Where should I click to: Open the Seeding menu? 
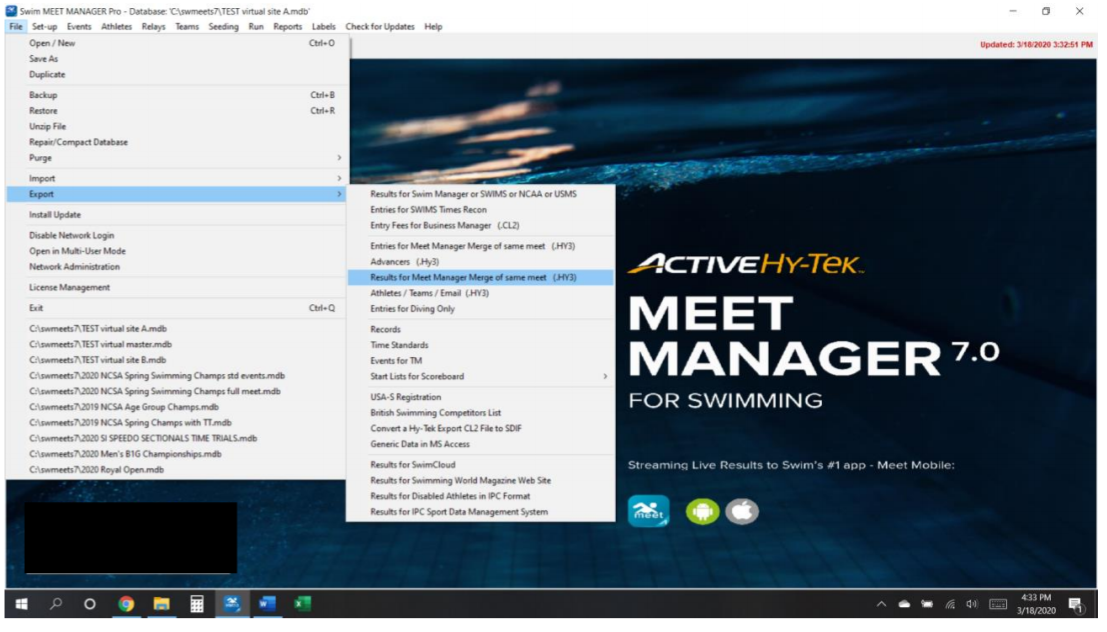pyautogui.click(x=223, y=27)
